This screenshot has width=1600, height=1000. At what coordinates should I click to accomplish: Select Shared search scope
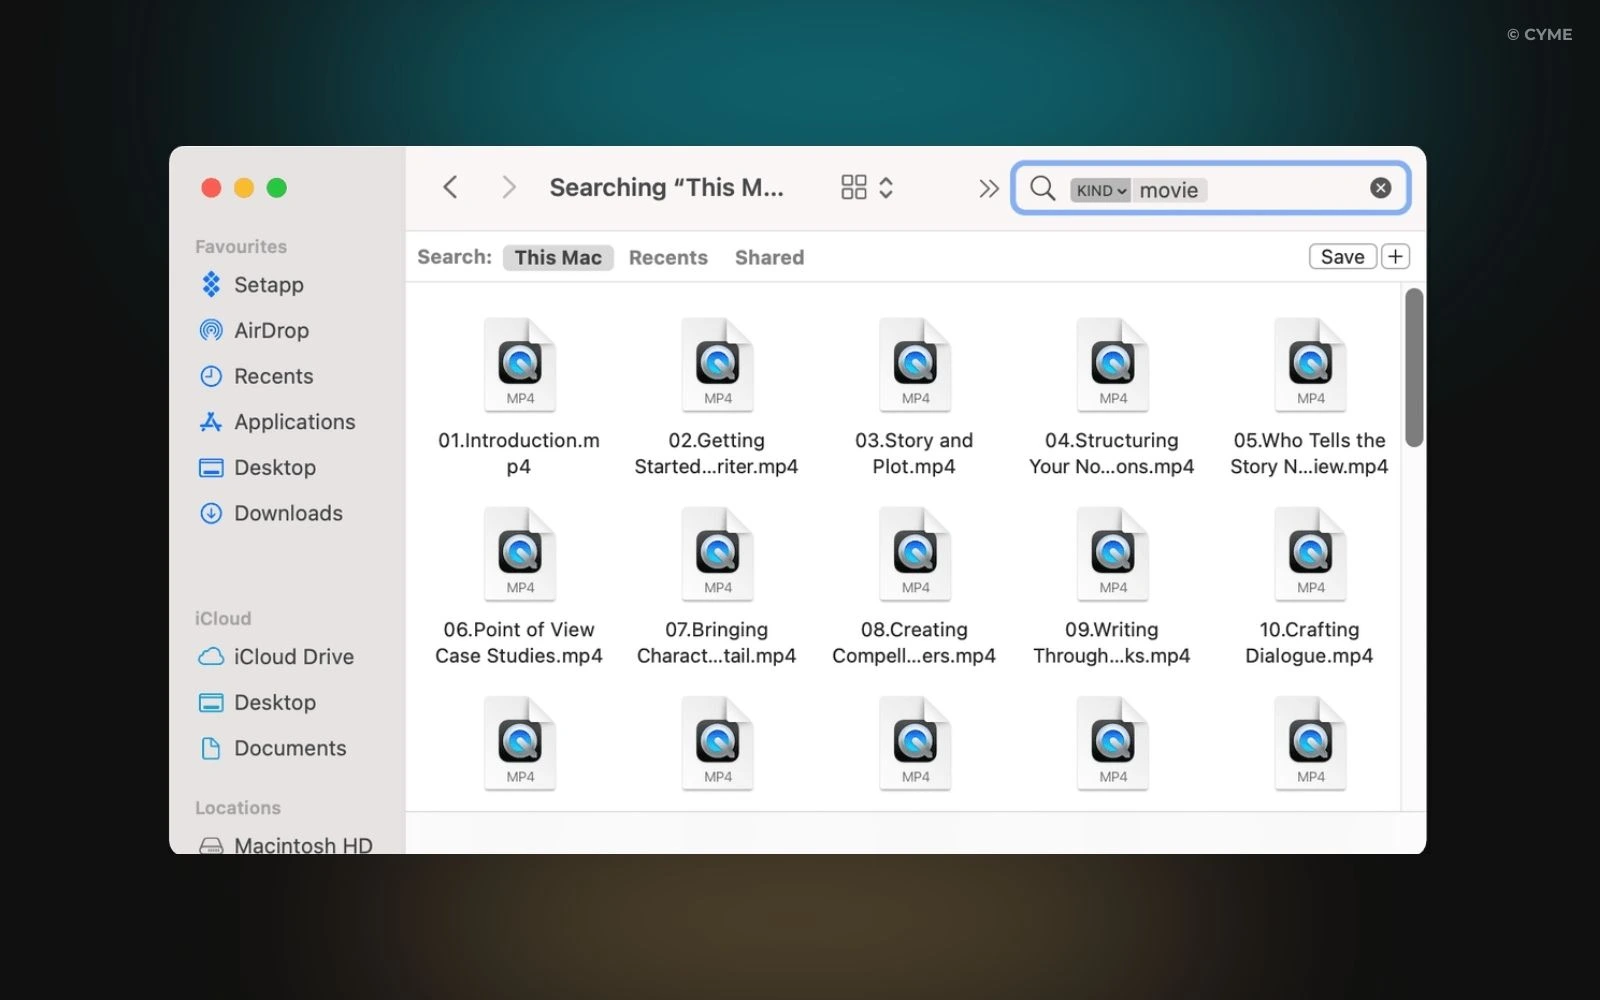tap(769, 257)
